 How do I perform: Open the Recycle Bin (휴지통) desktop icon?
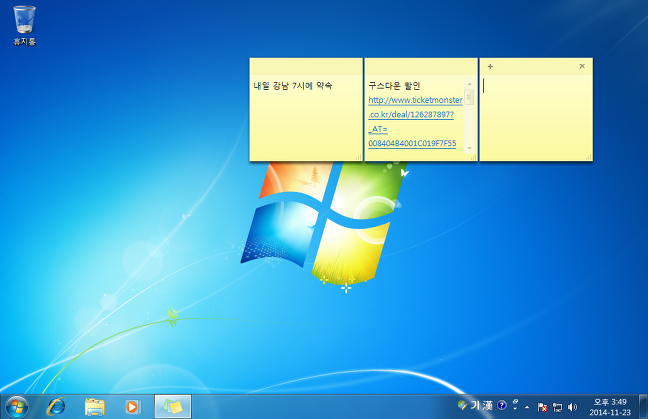(x=24, y=25)
